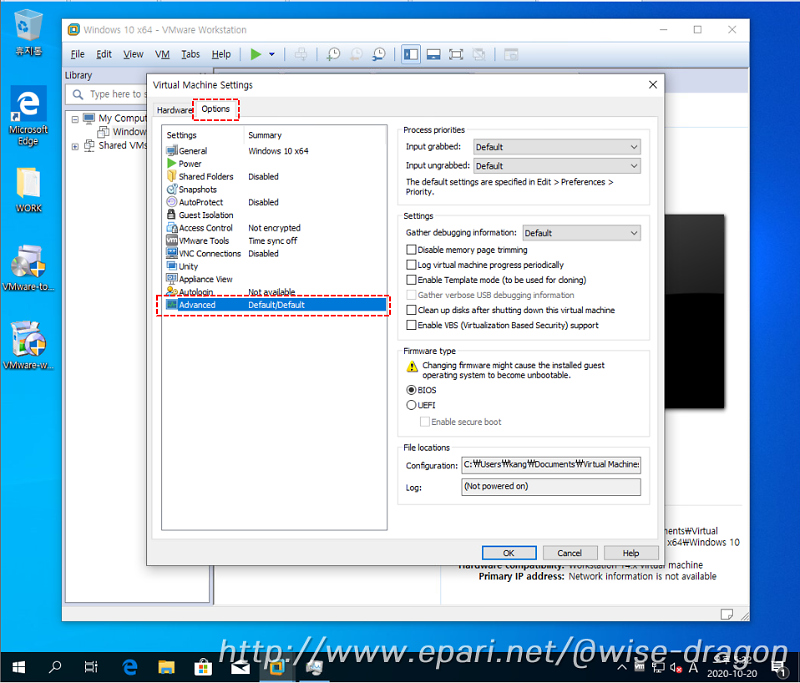Viewport: 800px width, 683px height.
Task: Enable Log virtual machine progress periodically
Action: 411,265
